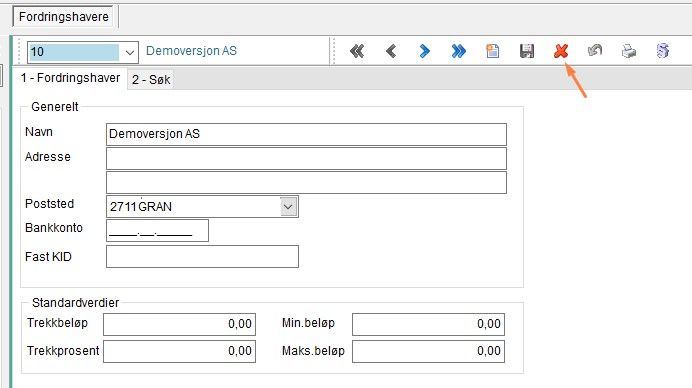The height and width of the screenshot is (388, 692).
Task: Open the Fordringshavere window tab
Action: coord(64,17)
